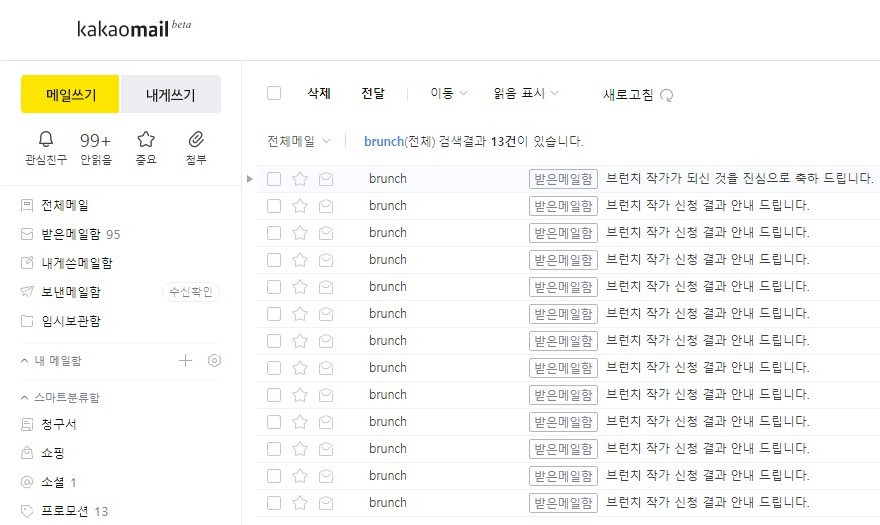
Task: Click the 새로고침 refresh button
Action: (638, 94)
